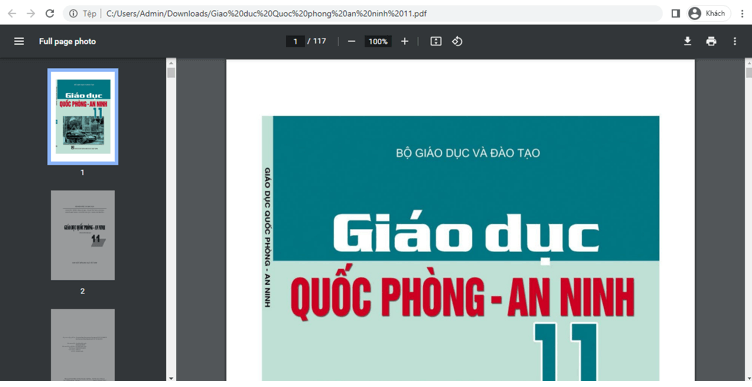
Task: Click the "Full page photo" document title
Action: [67, 41]
